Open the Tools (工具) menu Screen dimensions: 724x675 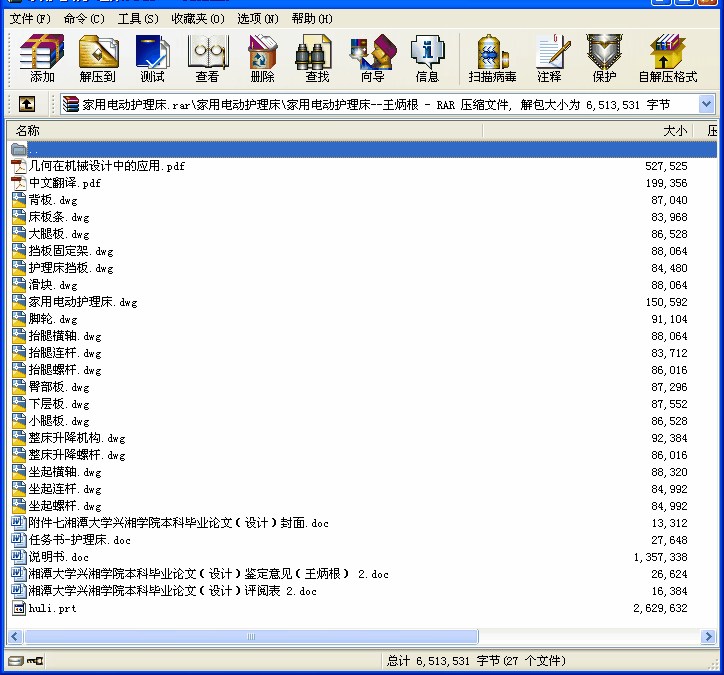pyautogui.click(x=138, y=19)
